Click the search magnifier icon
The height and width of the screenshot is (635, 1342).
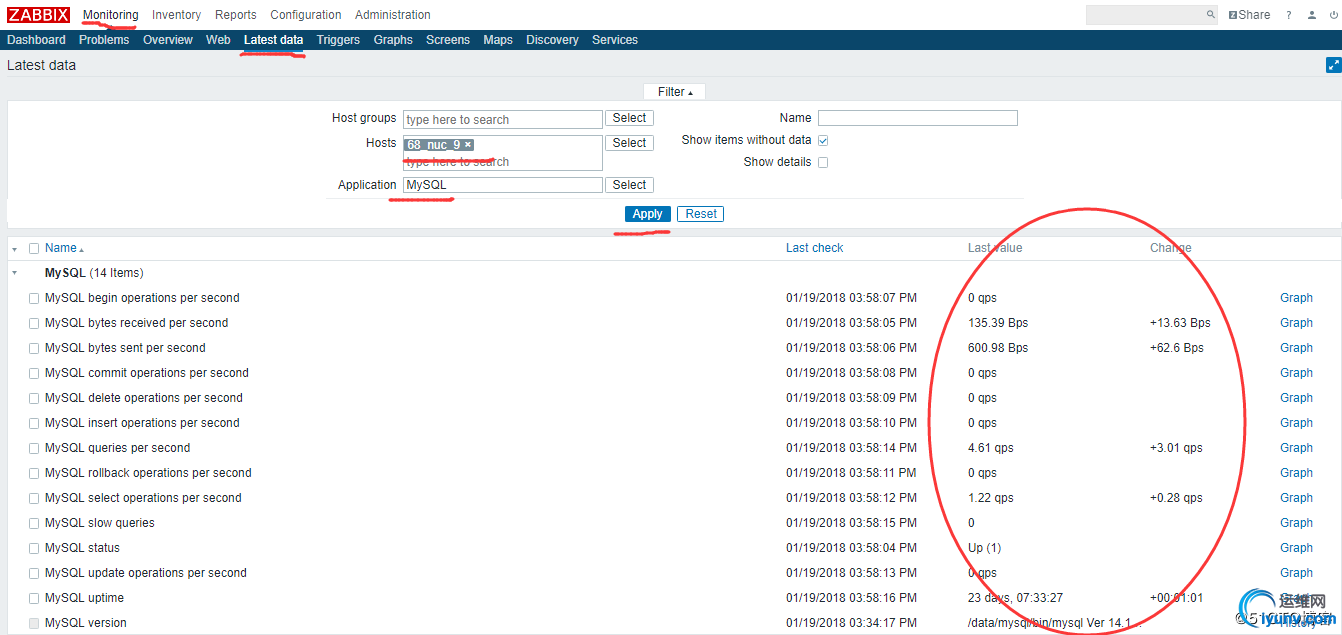(1211, 15)
